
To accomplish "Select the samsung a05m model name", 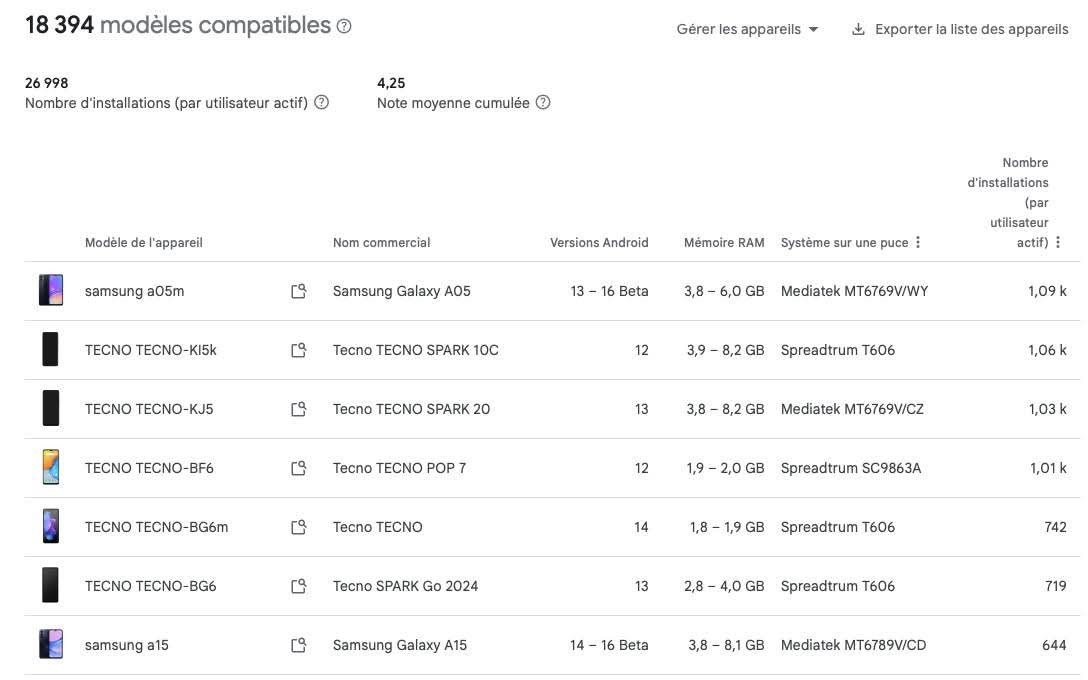I will pyautogui.click(x=135, y=291).
